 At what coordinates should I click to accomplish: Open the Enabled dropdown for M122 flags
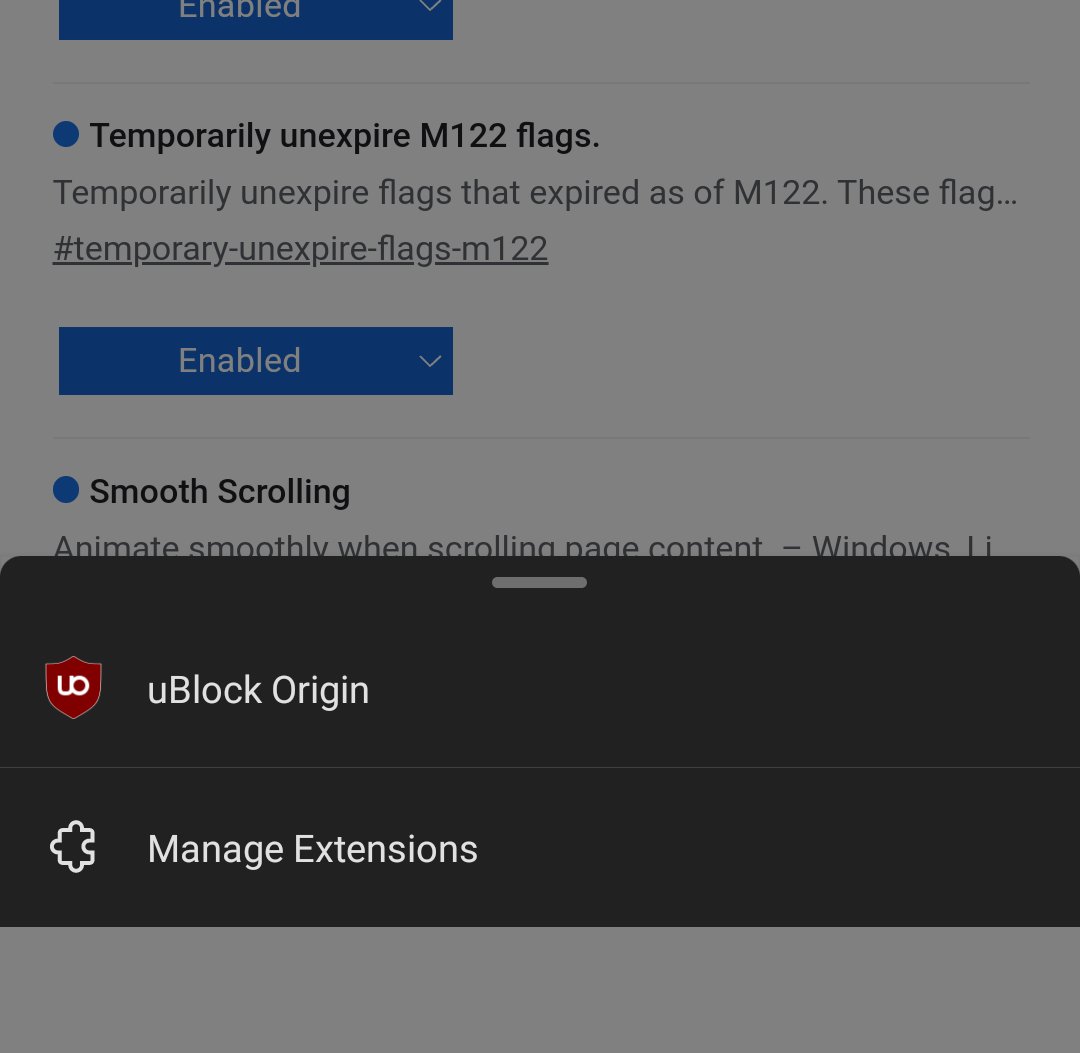click(256, 361)
